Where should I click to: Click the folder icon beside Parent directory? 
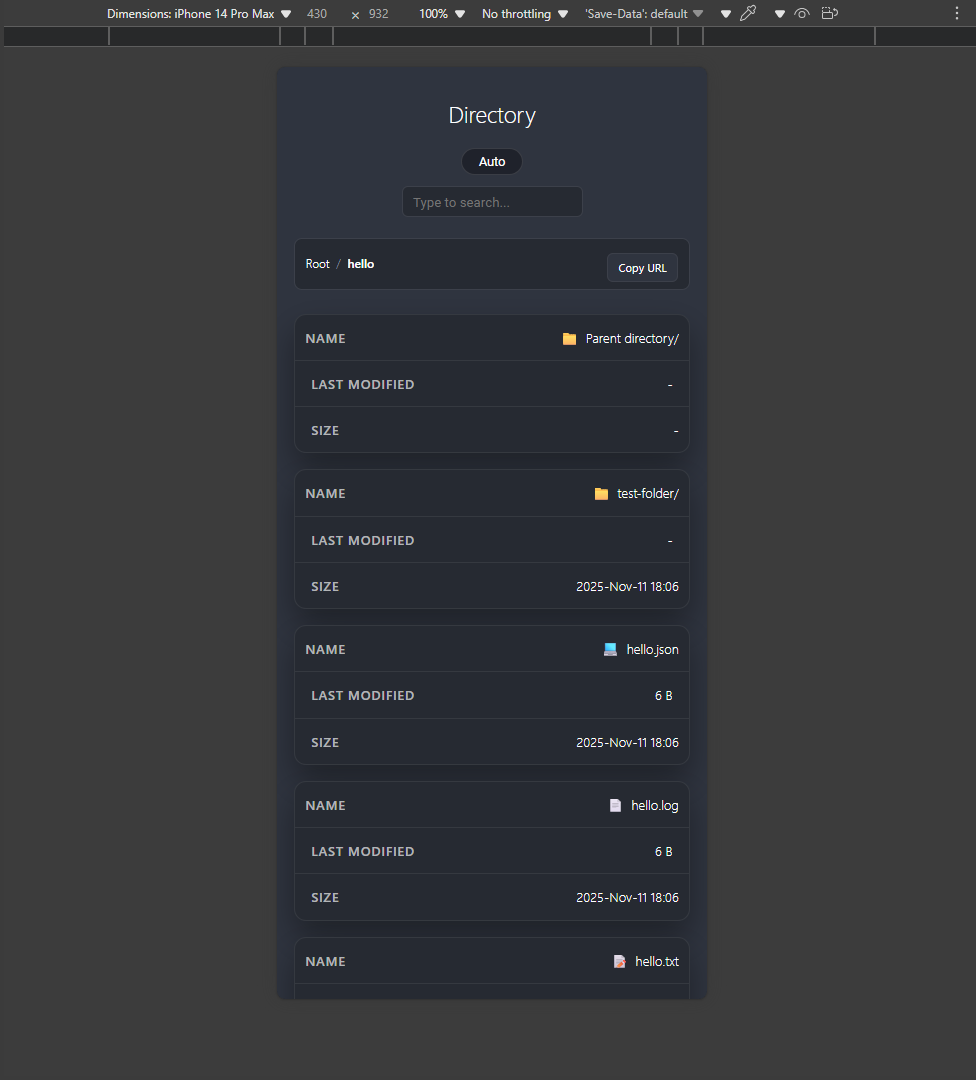[x=569, y=339]
